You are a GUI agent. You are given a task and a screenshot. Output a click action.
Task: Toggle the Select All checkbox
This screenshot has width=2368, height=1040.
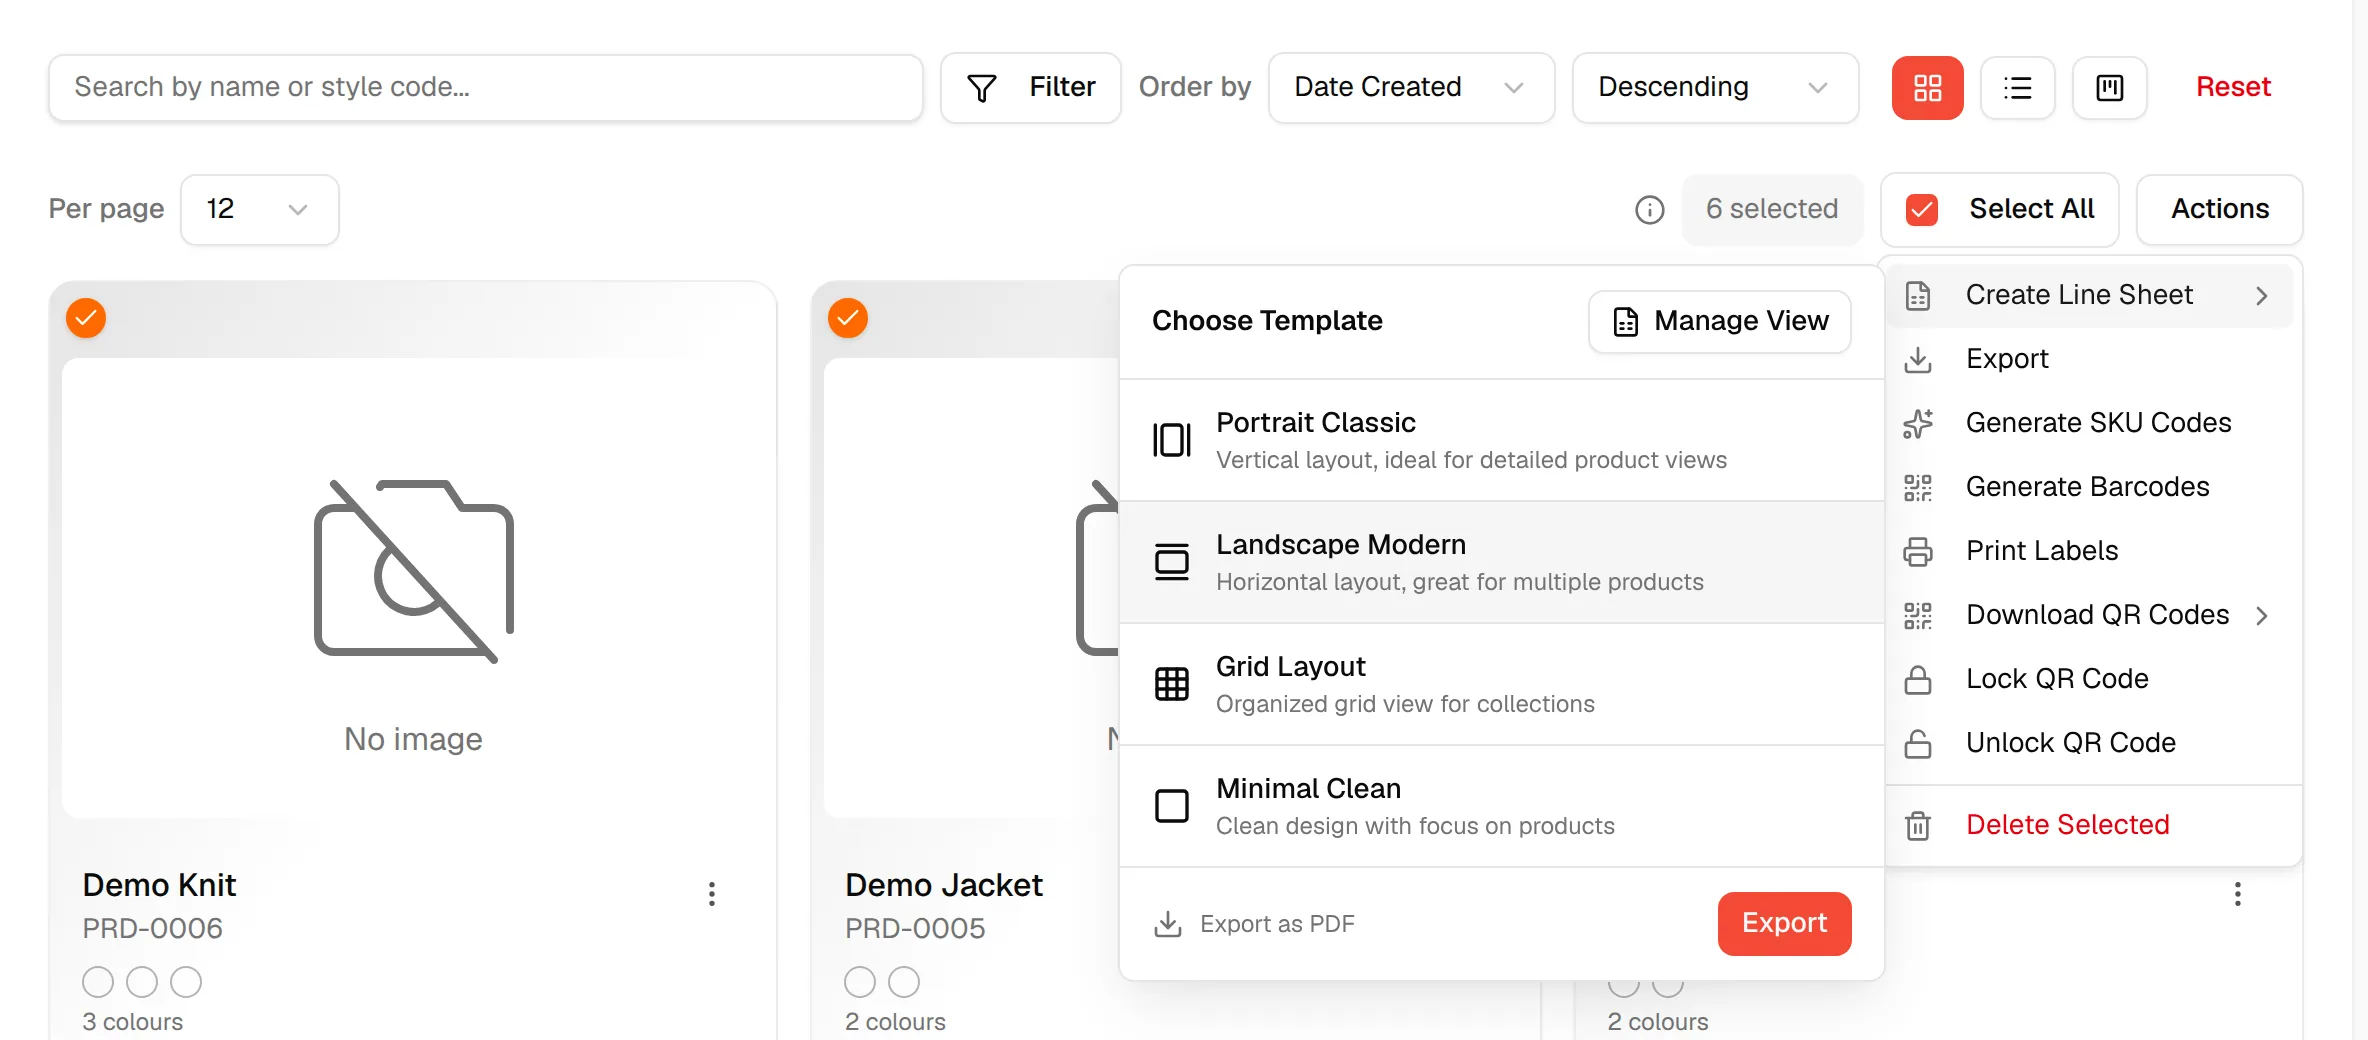pos(1922,210)
